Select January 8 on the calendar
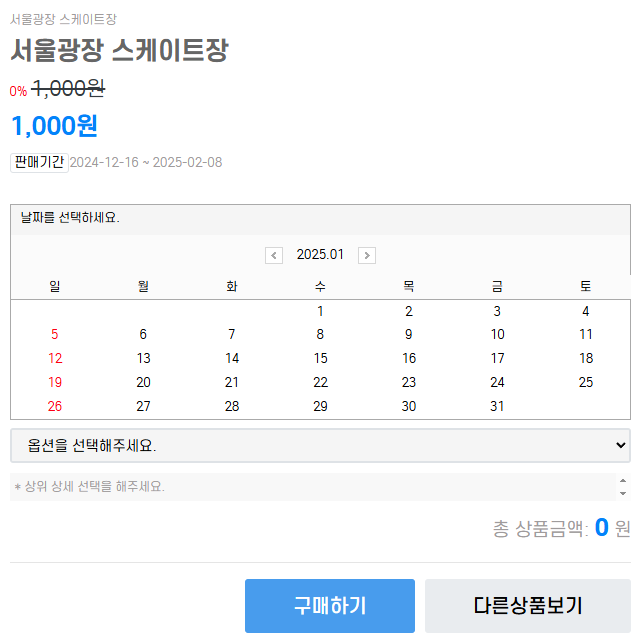This screenshot has height=642, width=637. point(320,335)
